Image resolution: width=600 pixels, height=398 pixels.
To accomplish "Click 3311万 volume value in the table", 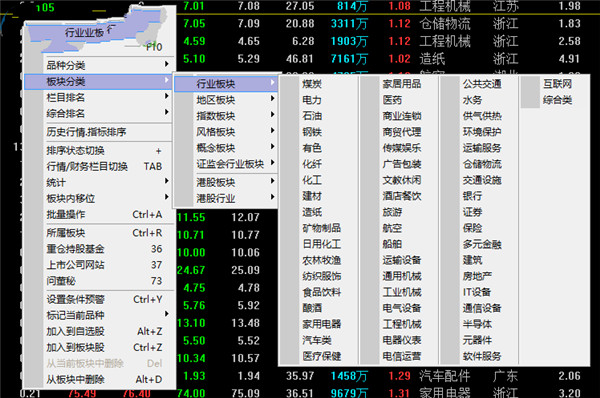I will (349, 24).
